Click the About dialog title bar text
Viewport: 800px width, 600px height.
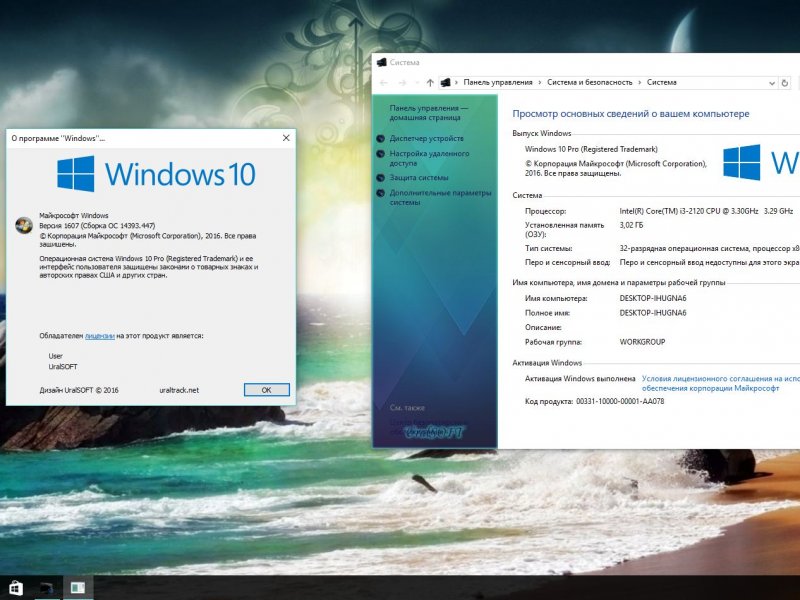[x=58, y=138]
